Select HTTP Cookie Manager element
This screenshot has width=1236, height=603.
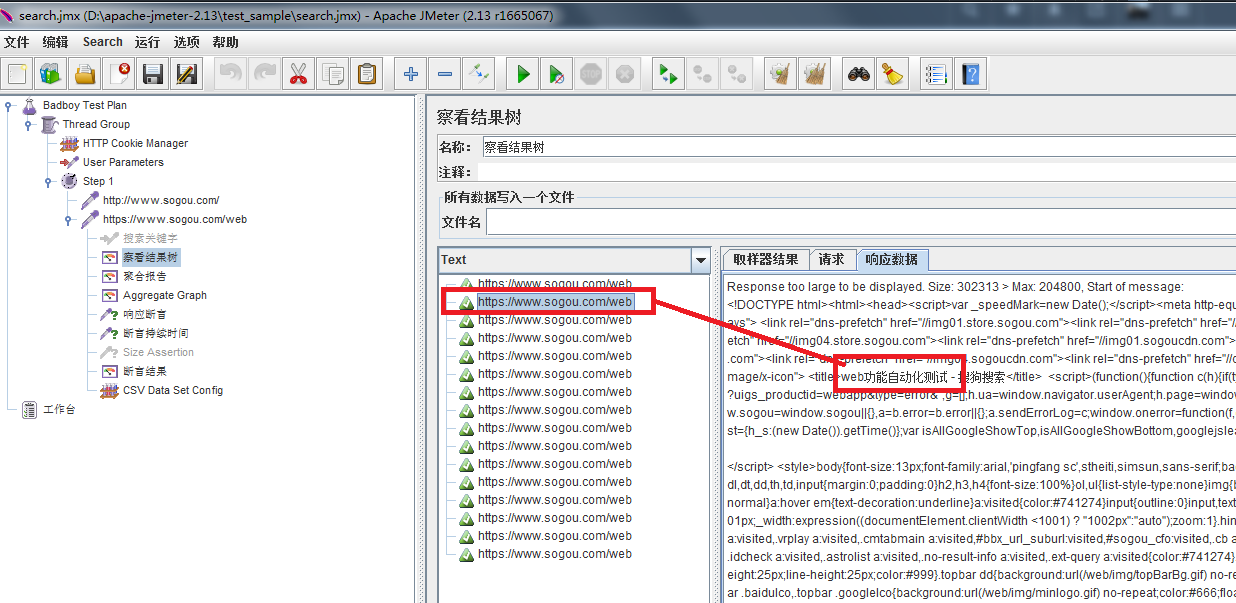point(135,143)
